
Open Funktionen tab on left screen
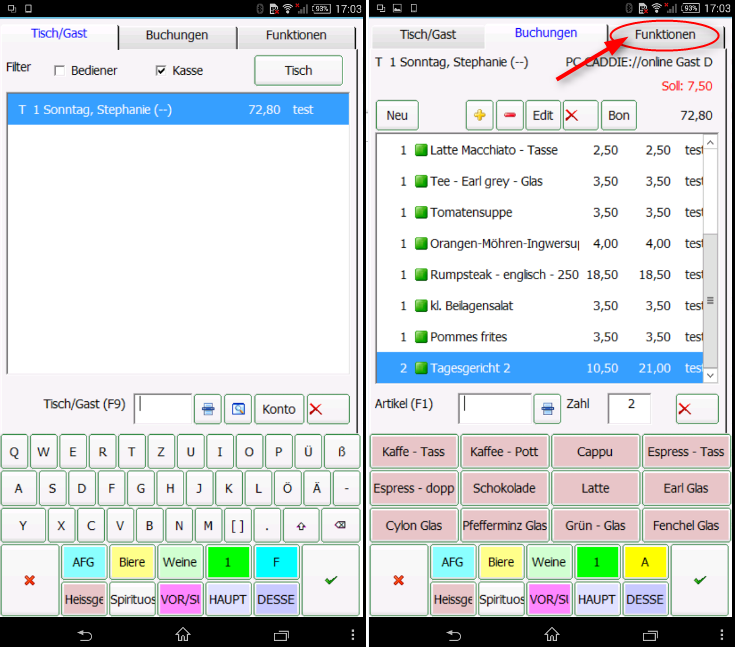296,35
